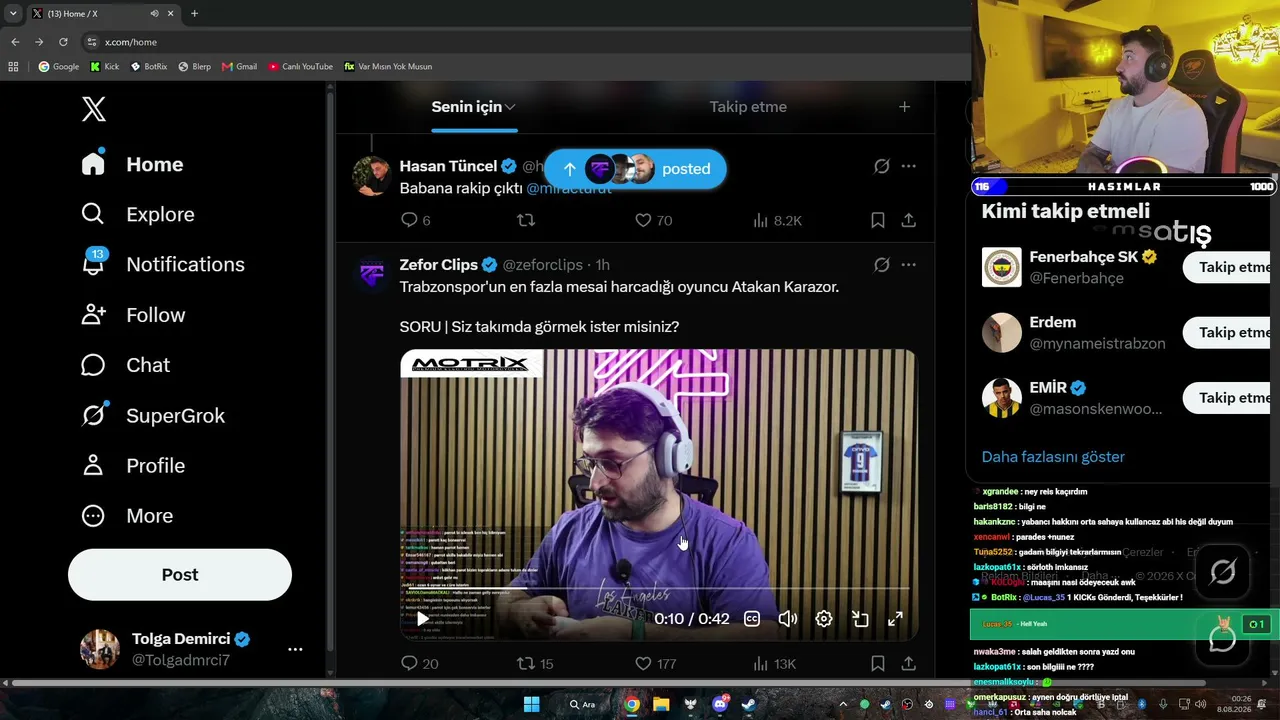Mute the video player volume
The width and height of the screenshot is (1280, 720).
788,619
